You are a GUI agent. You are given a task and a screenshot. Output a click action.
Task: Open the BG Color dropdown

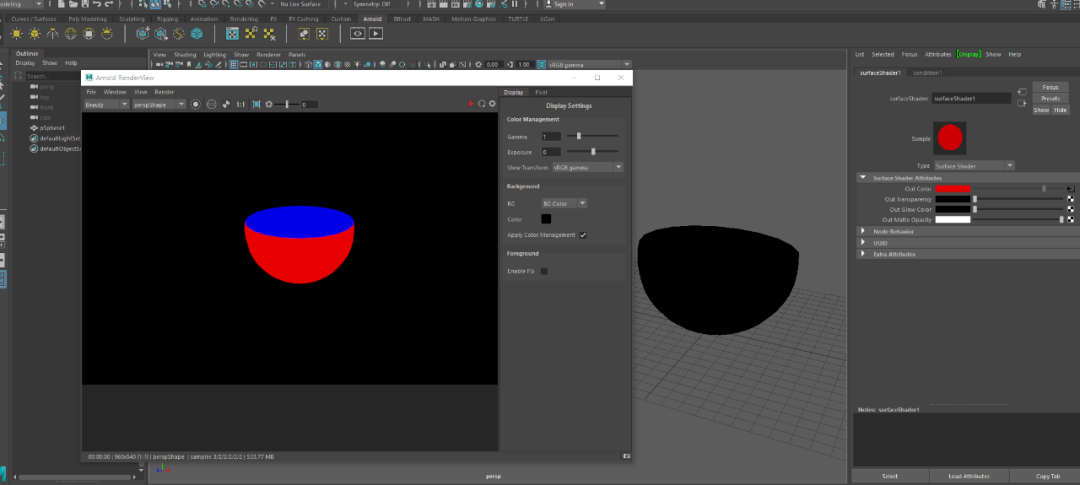click(x=564, y=203)
